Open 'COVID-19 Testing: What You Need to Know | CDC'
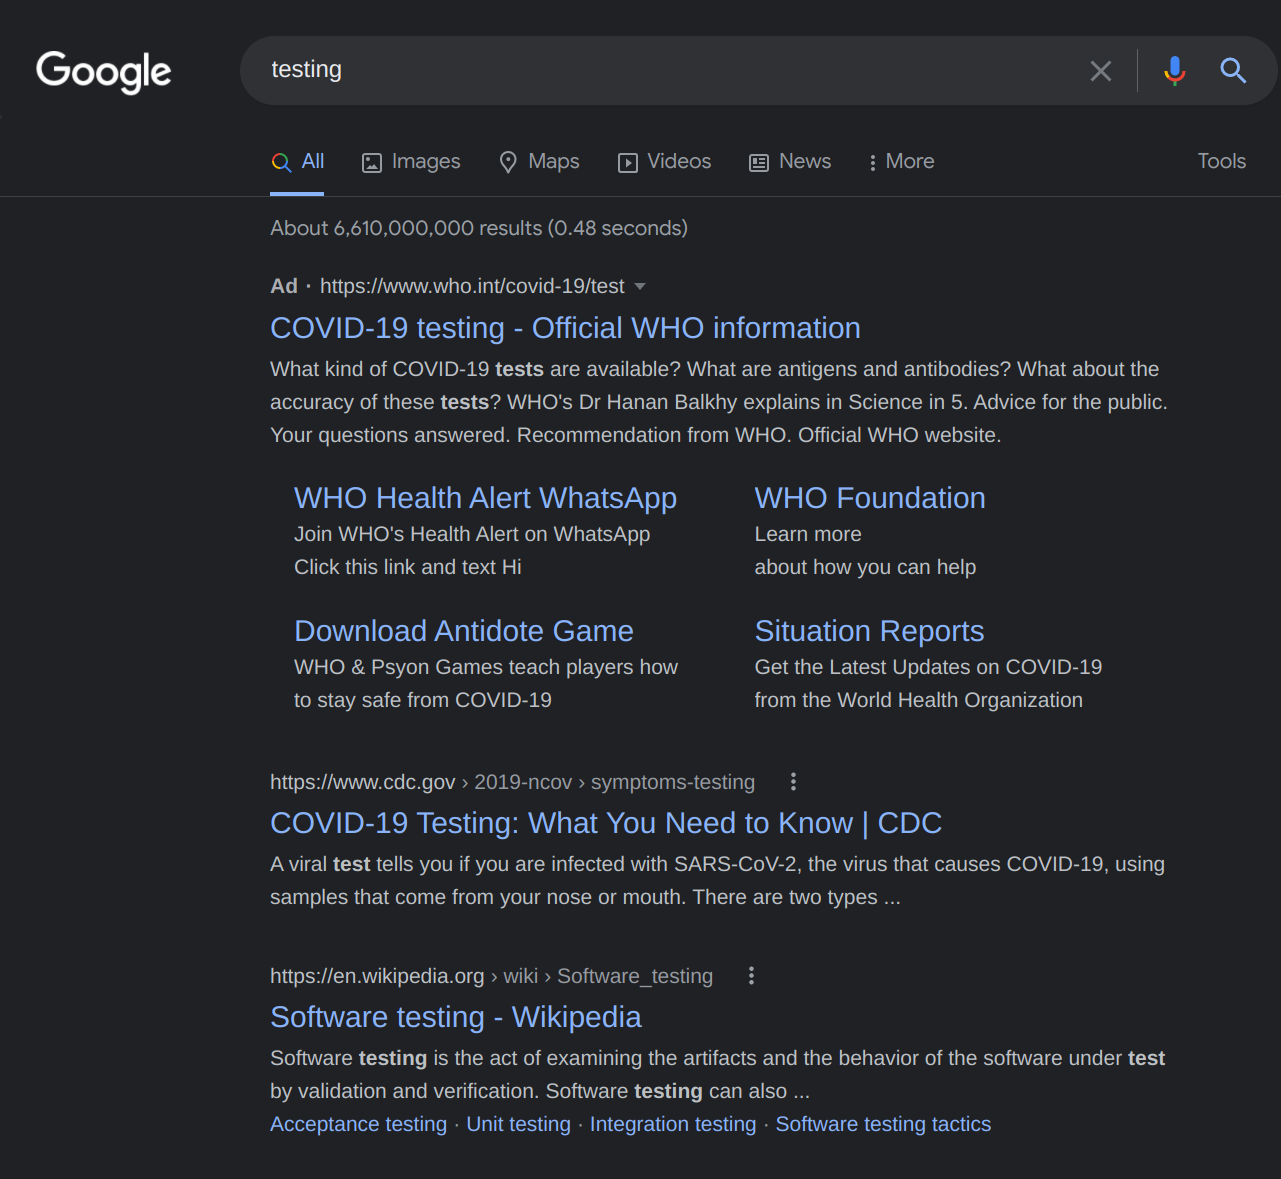 coord(606,823)
